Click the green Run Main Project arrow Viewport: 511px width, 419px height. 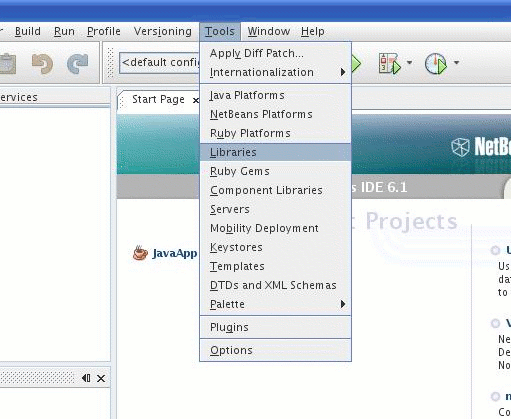click(x=356, y=63)
